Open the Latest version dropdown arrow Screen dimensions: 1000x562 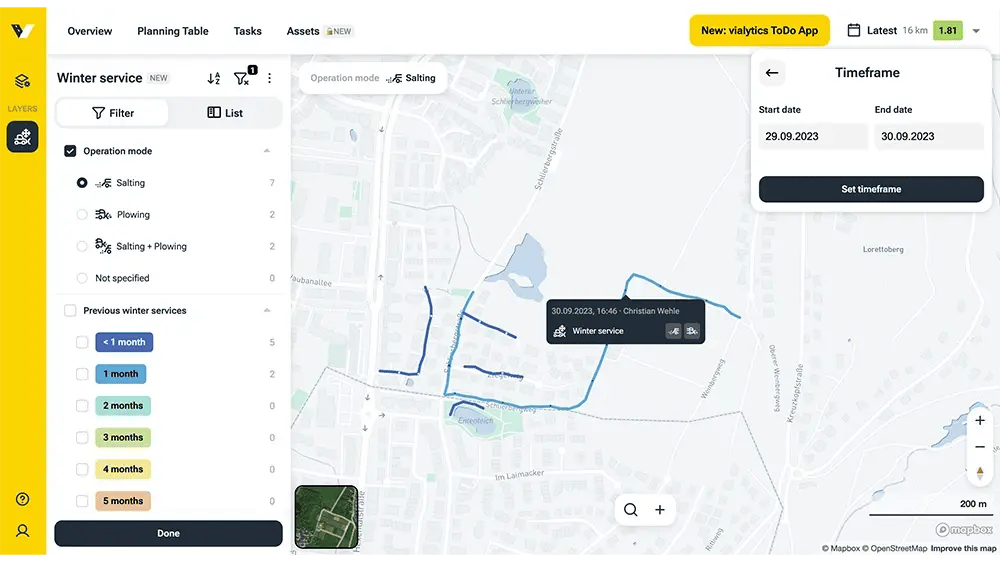[x=976, y=31]
